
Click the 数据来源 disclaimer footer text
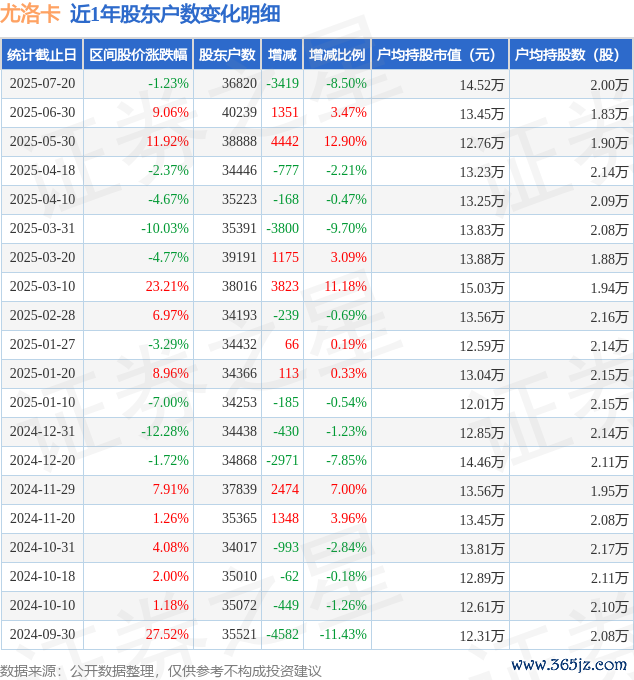pos(160,671)
